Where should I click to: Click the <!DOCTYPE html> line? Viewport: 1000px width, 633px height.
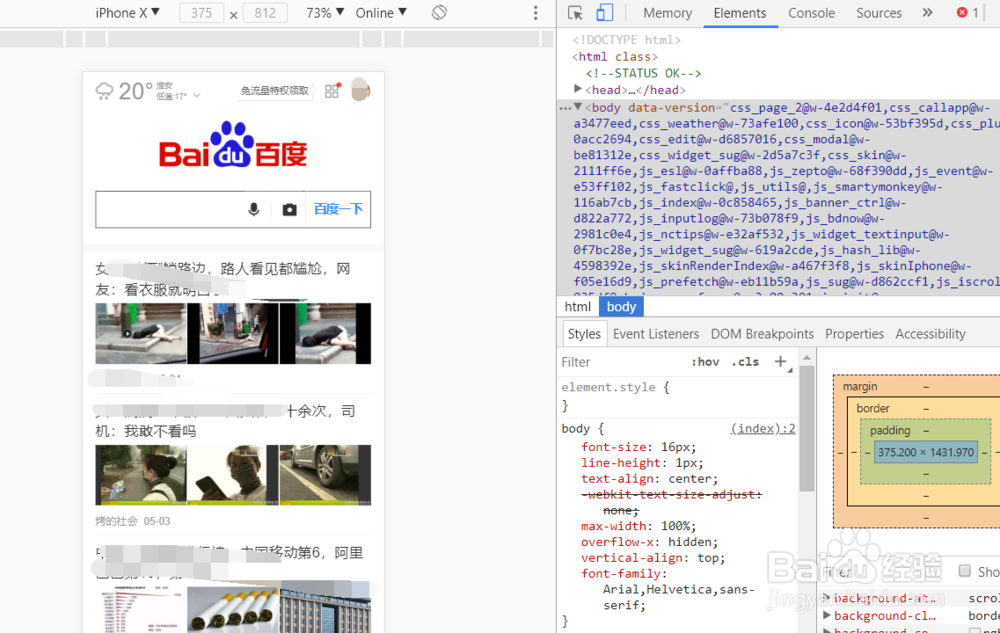[x=626, y=40]
